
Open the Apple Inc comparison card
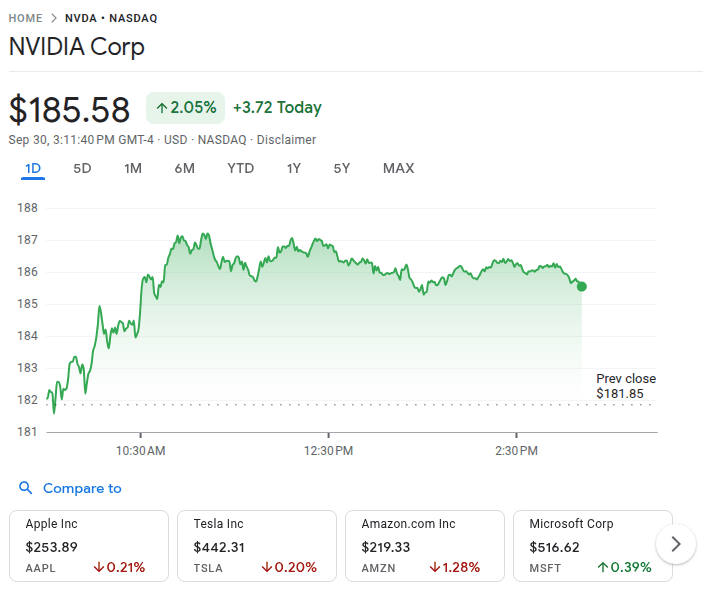(88, 545)
